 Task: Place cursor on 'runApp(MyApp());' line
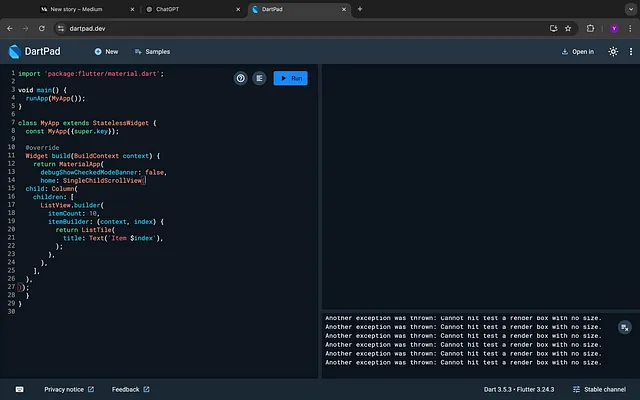click(x=56, y=98)
